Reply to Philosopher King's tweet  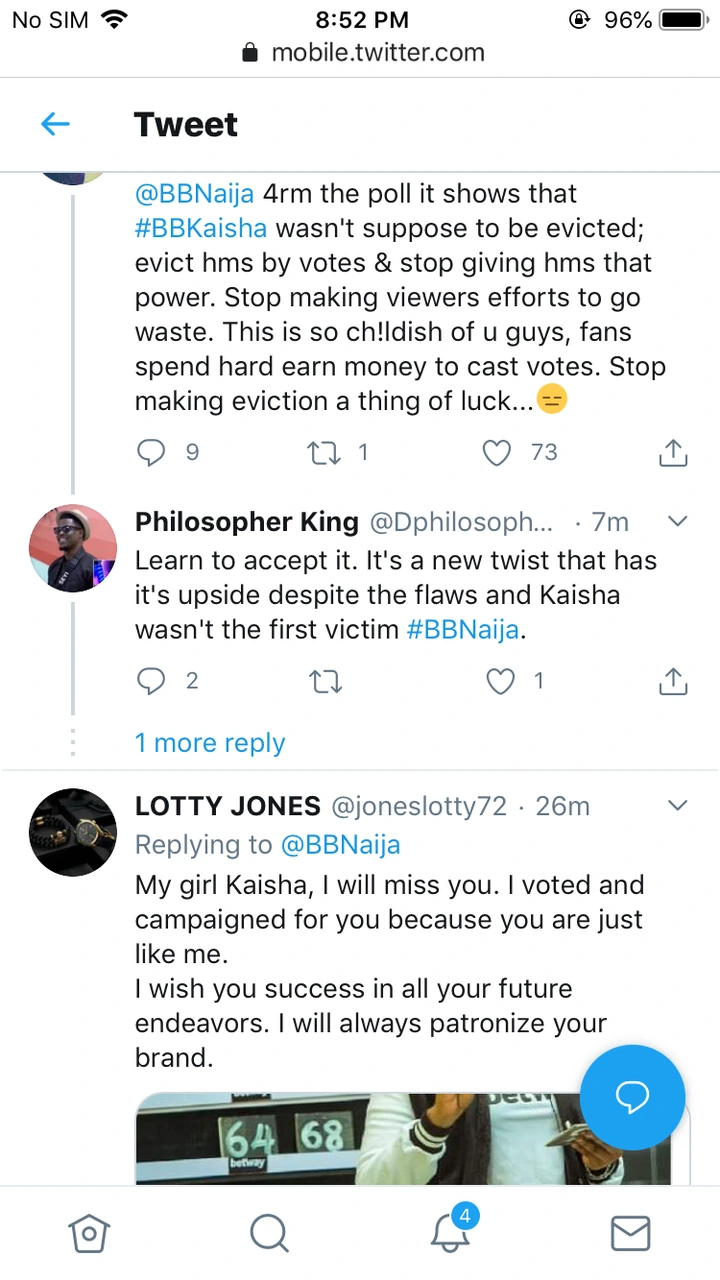coord(151,682)
